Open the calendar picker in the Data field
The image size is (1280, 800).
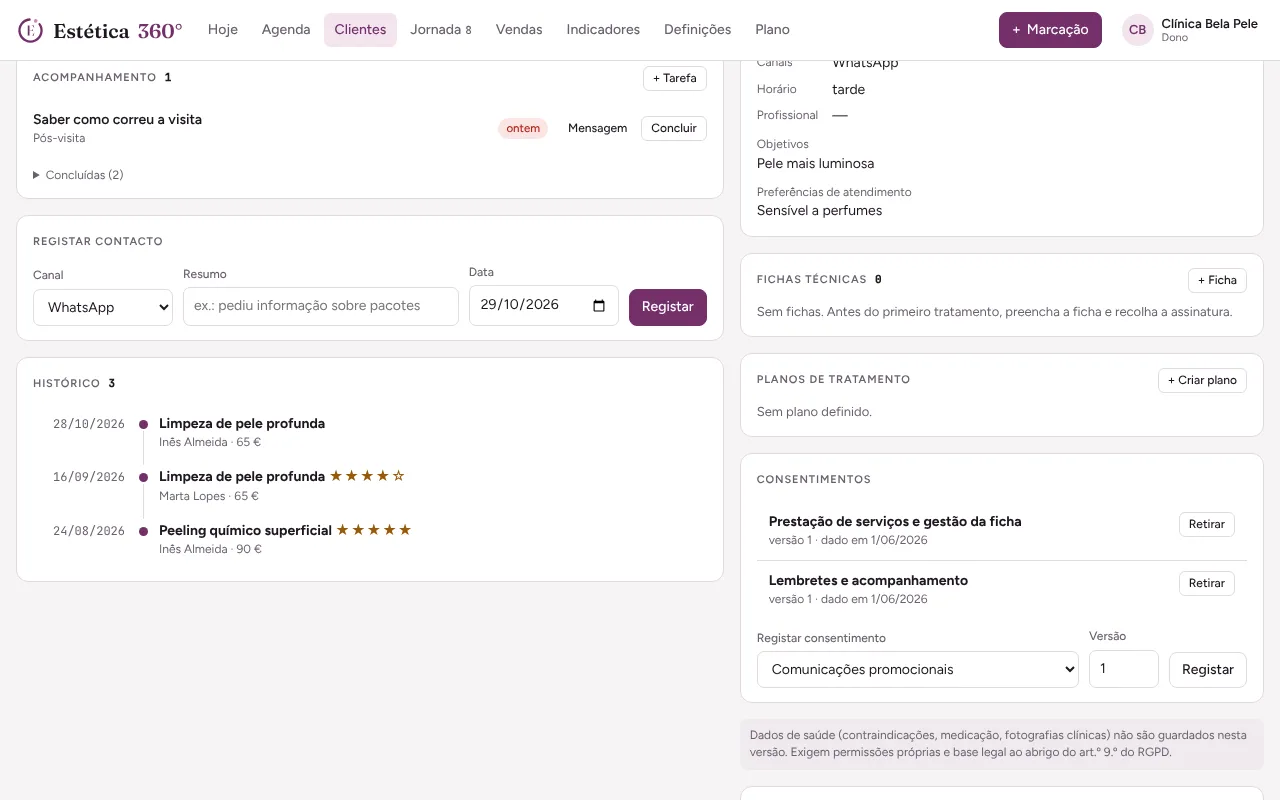coord(599,306)
